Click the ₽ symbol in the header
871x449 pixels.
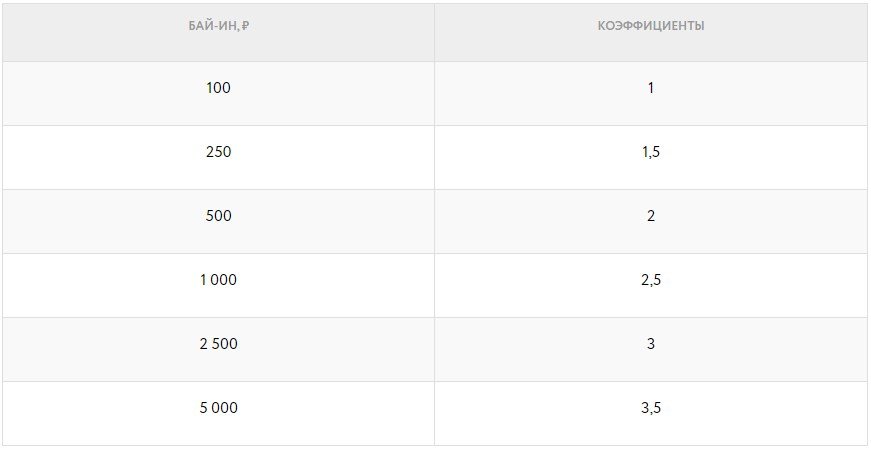point(245,27)
